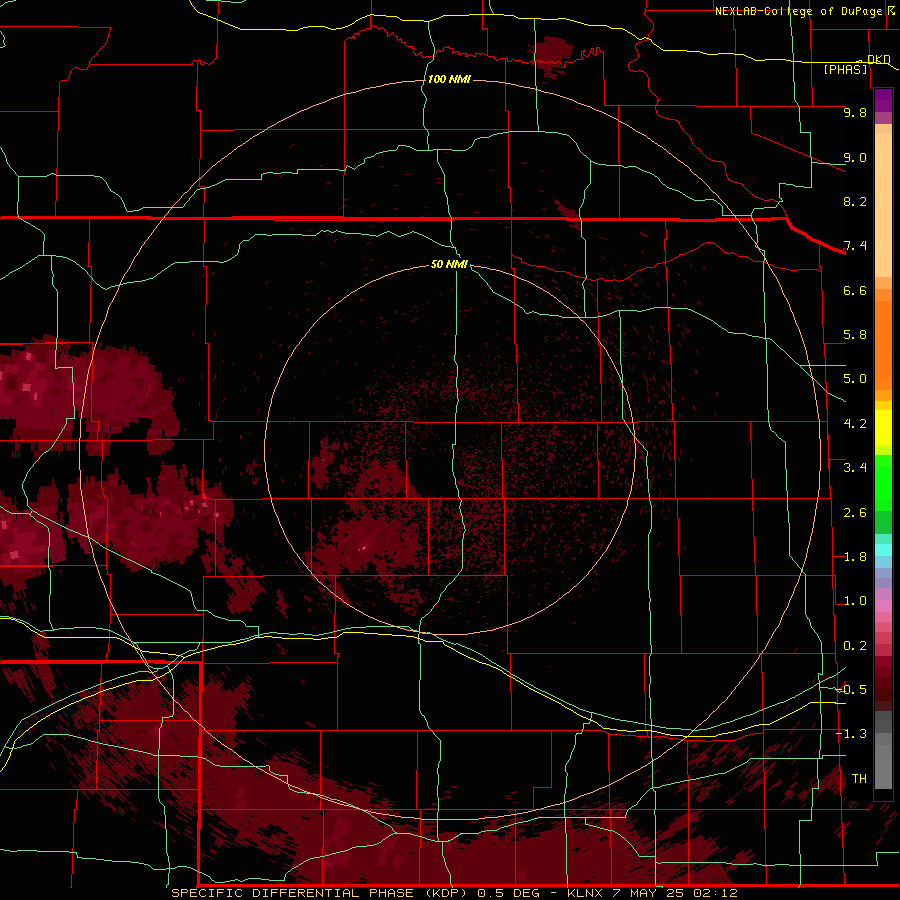Image resolution: width=900 pixels, height=900 pixels.
Task: Click the NEXLAB-College of DuPage watermark text
Action: (799, 11)
